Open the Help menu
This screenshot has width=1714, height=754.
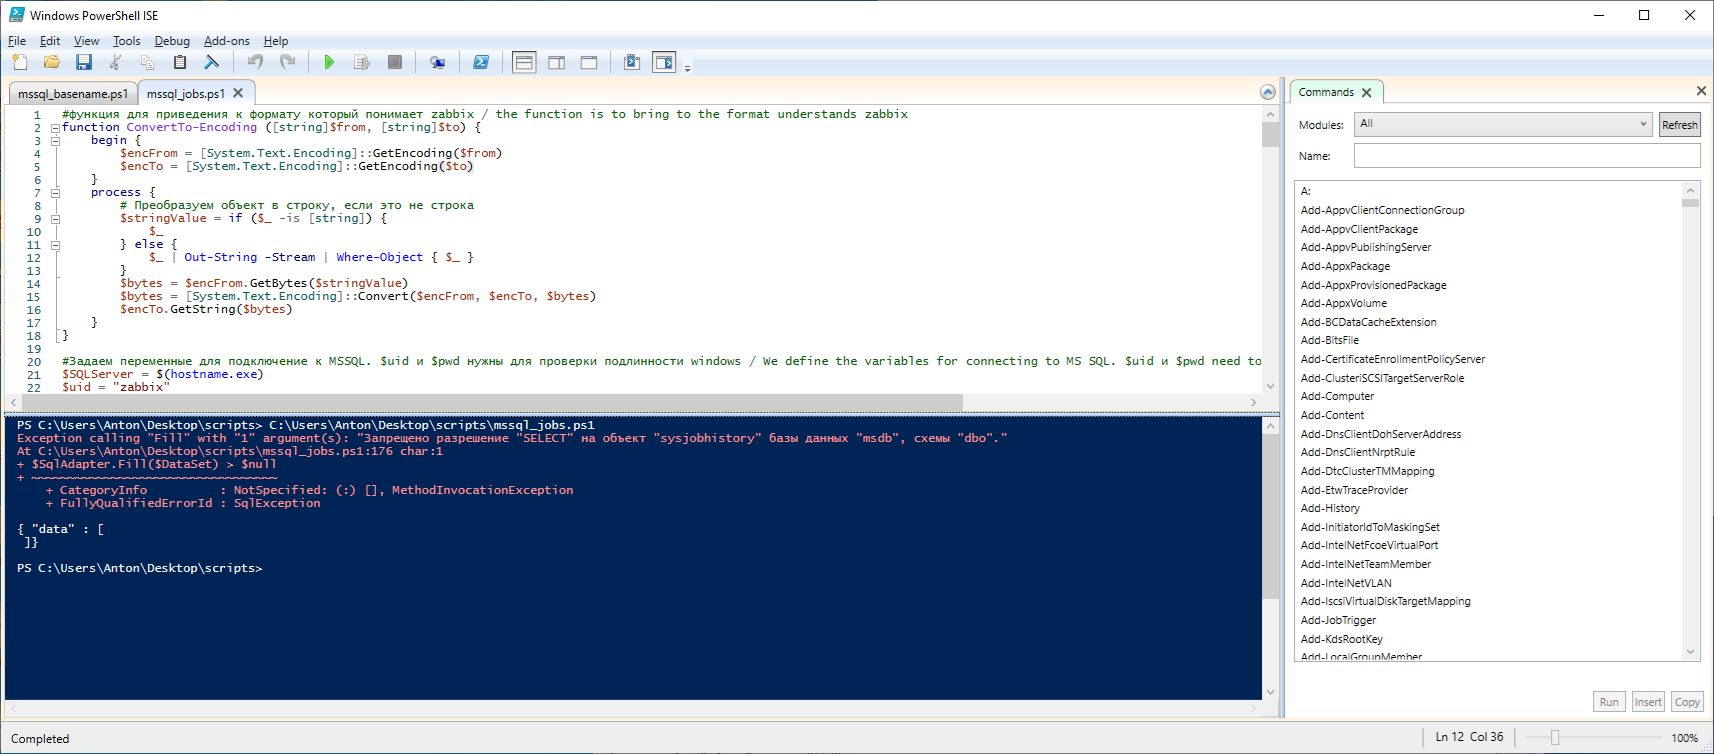coord(276,41)
